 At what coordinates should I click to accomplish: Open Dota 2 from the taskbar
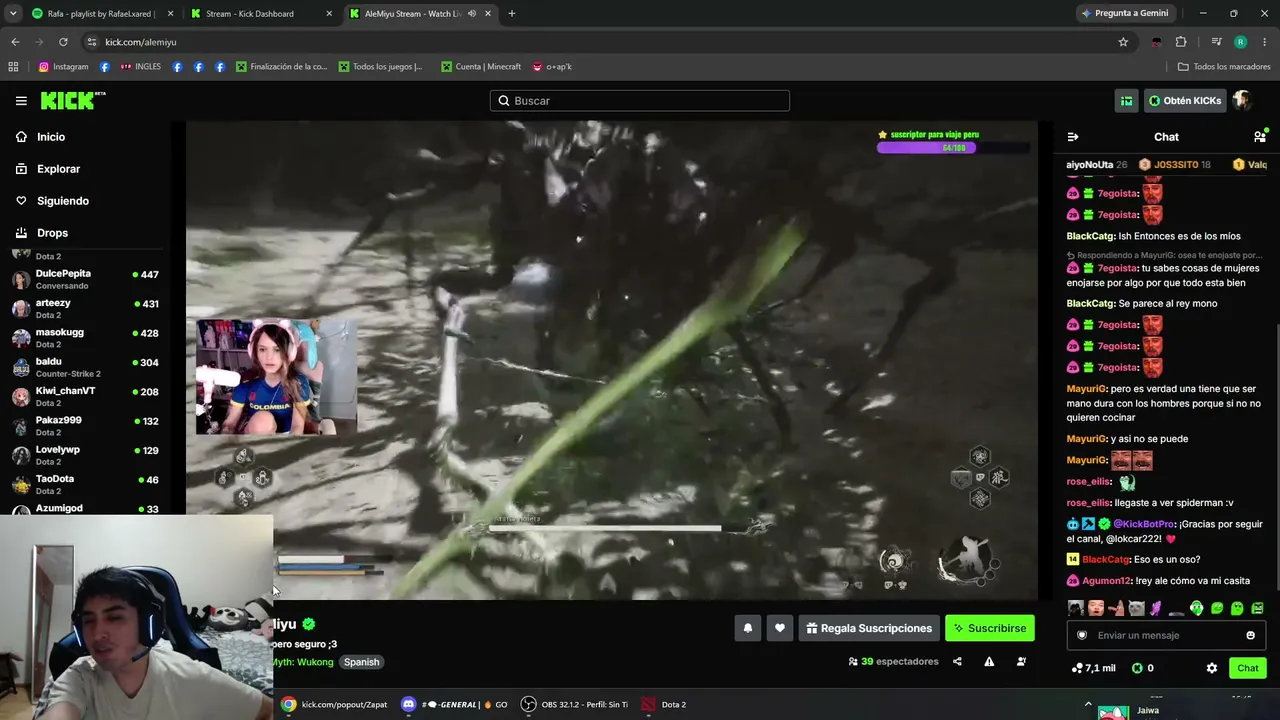pos(664,705)
